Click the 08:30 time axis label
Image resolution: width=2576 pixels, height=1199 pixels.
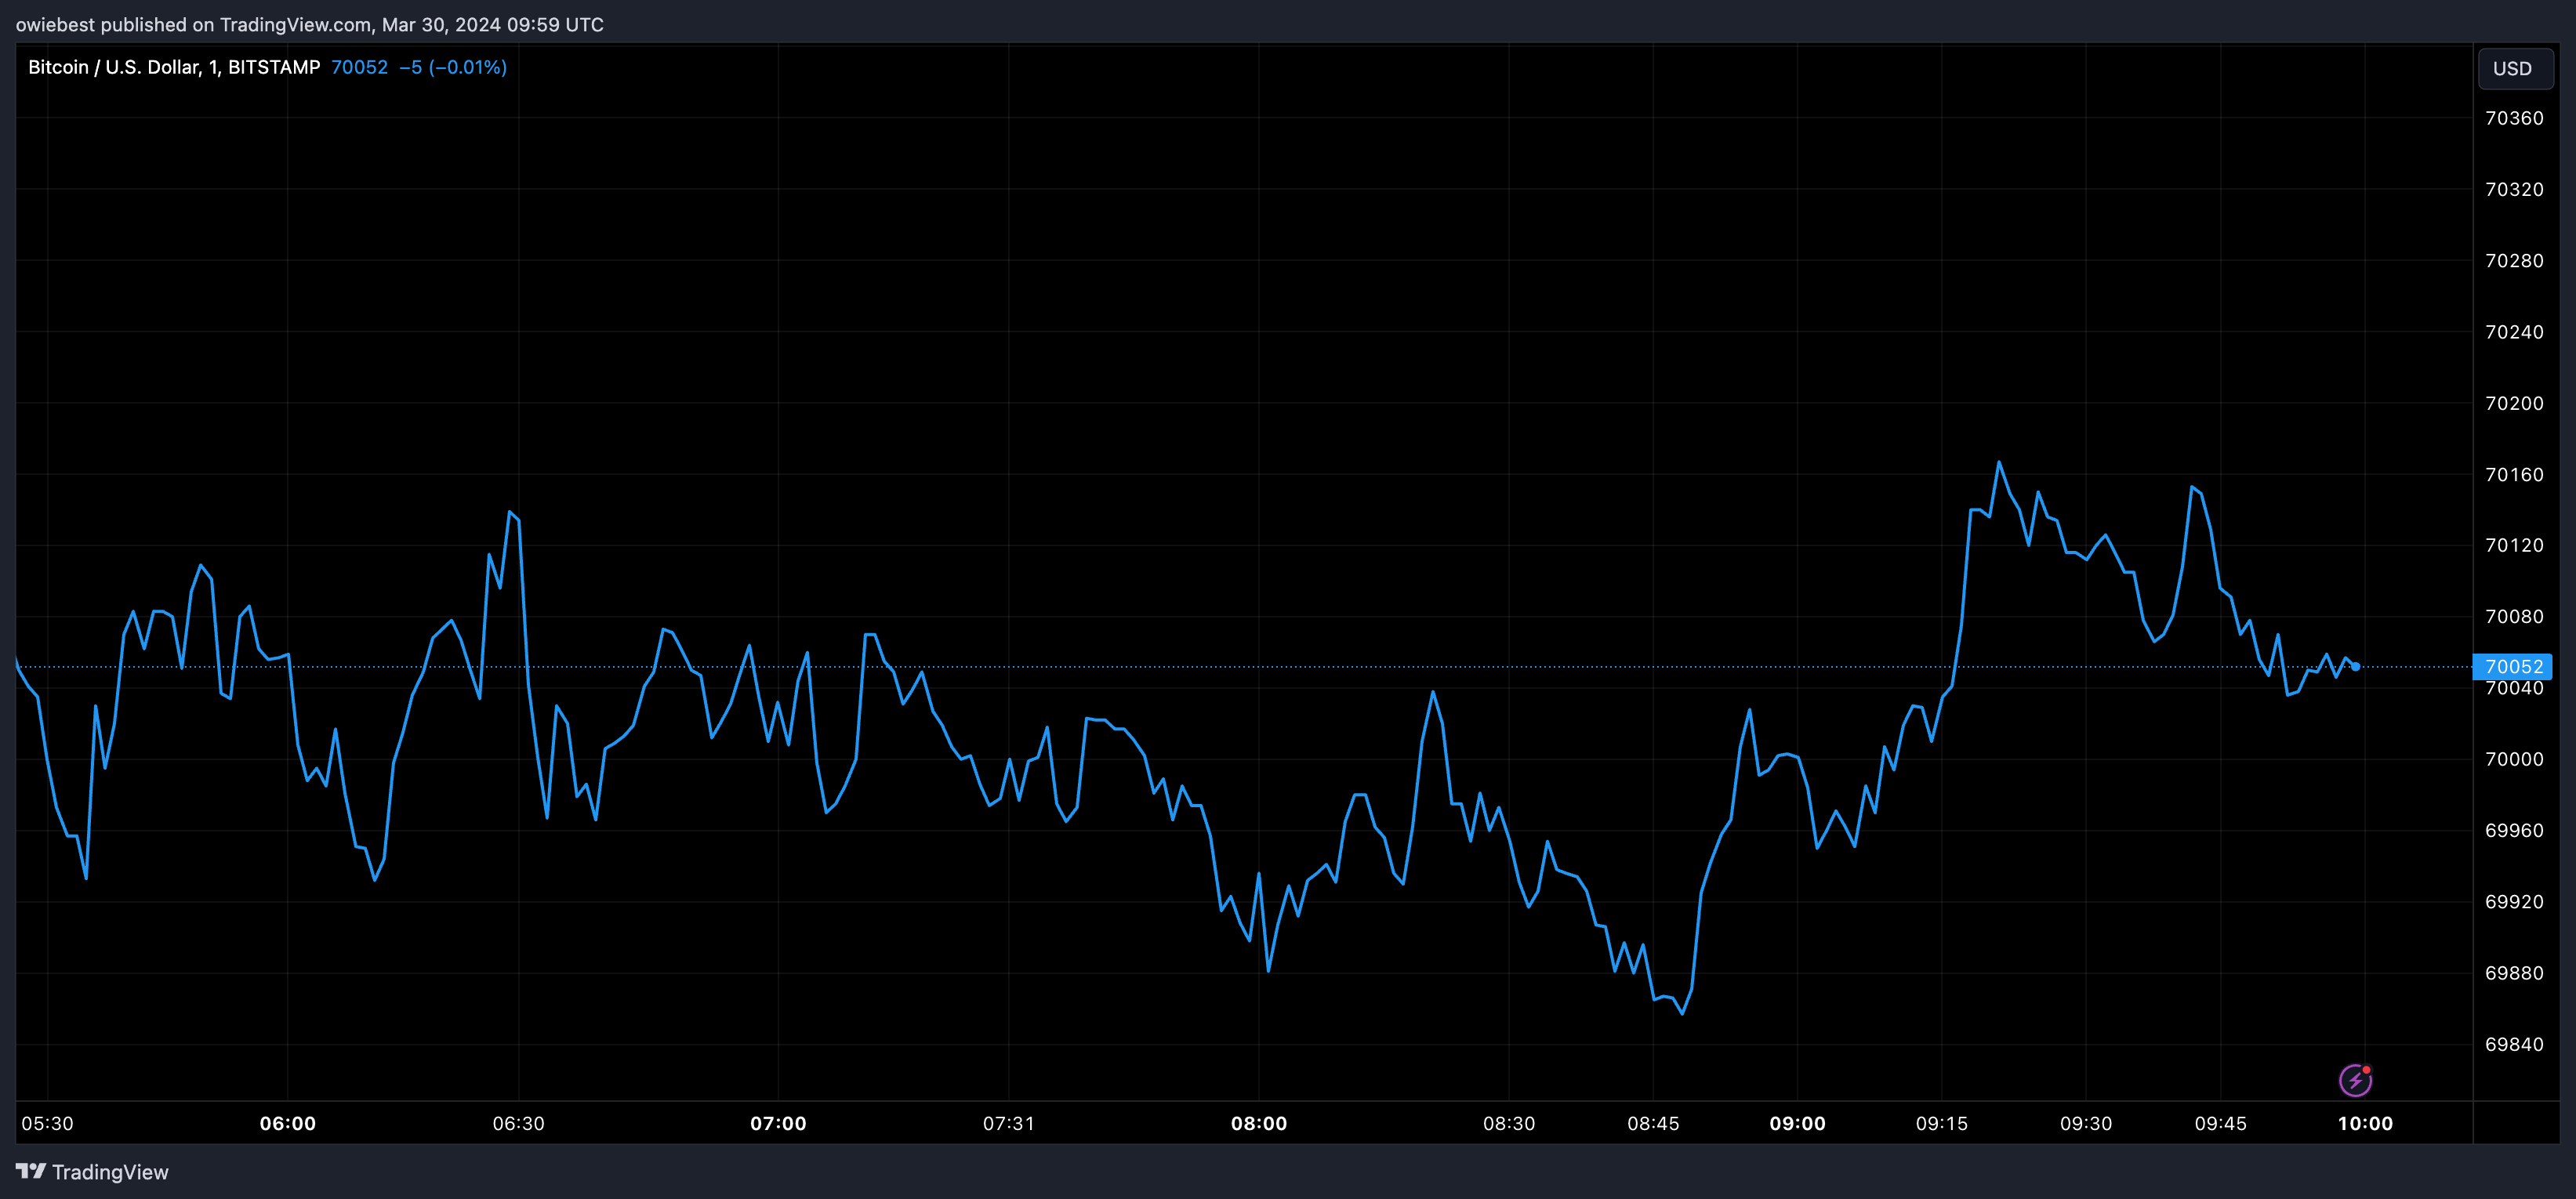click(x=1509, y=1123)
